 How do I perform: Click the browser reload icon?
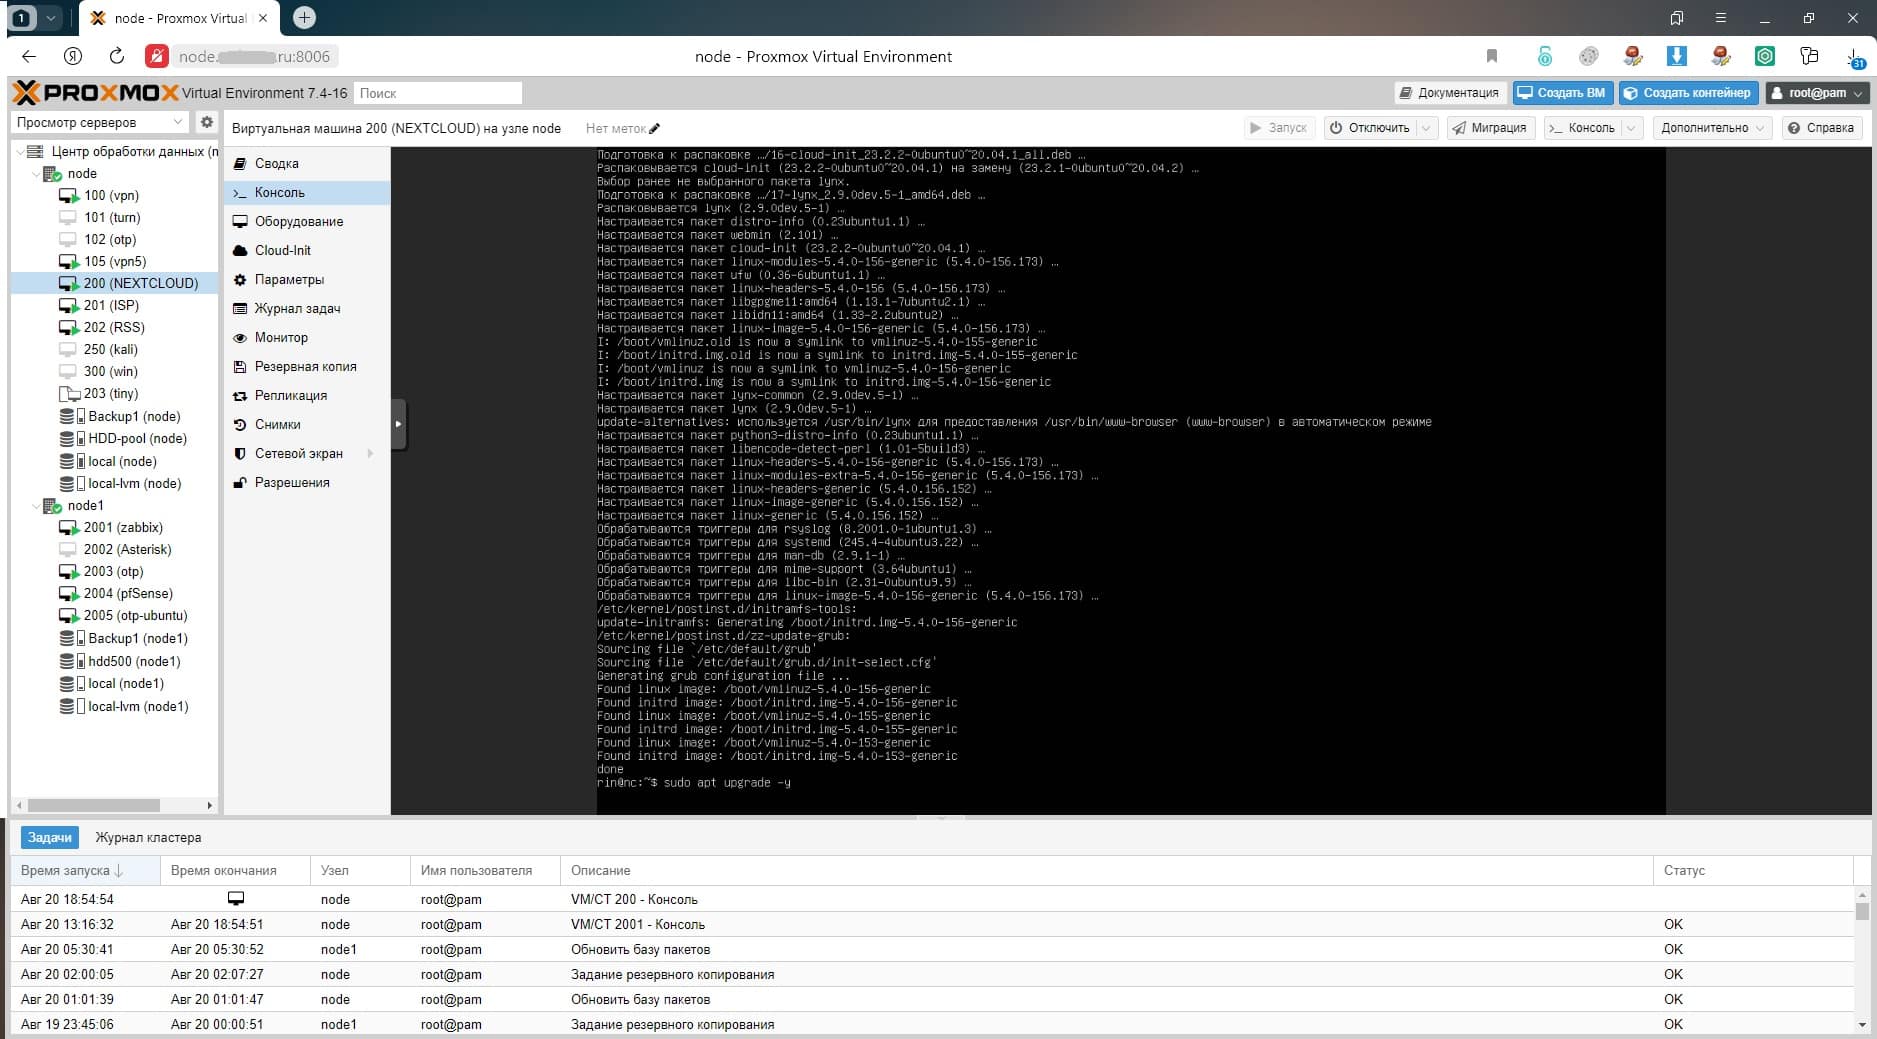pos(116,56)
